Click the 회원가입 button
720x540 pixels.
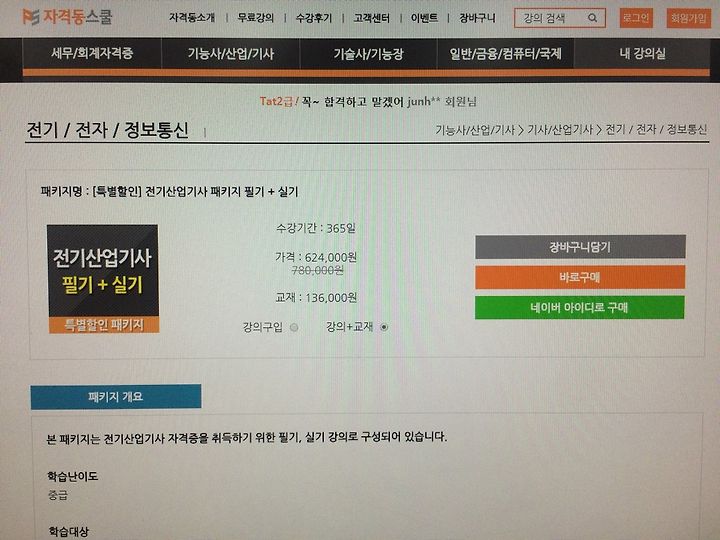click(688, 18)
